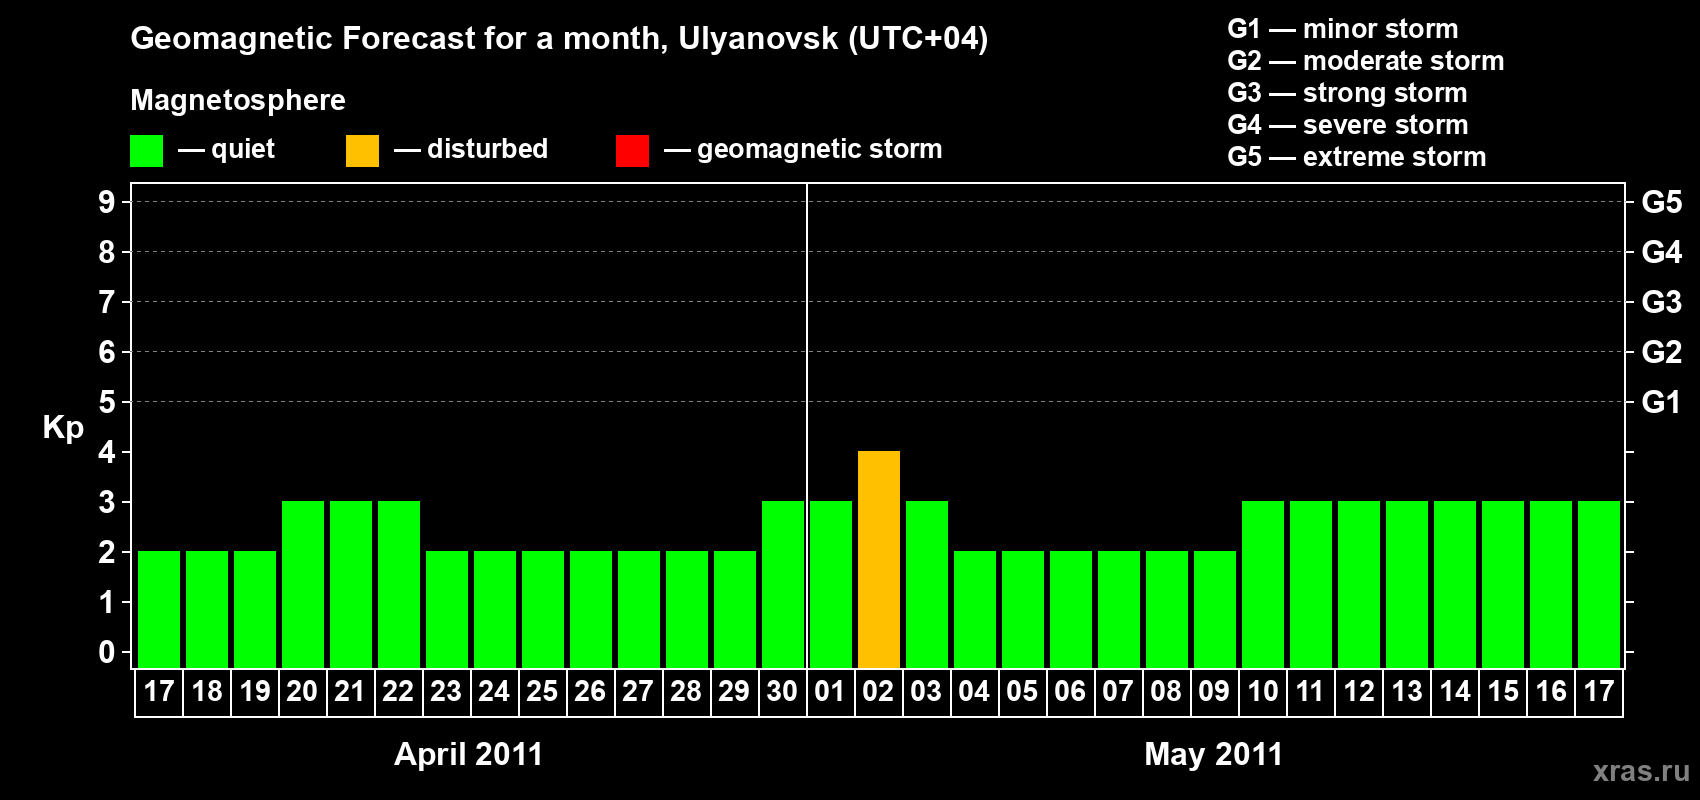
Task: Click the red geomagnetic storm legend swatch
Action: 632,151
